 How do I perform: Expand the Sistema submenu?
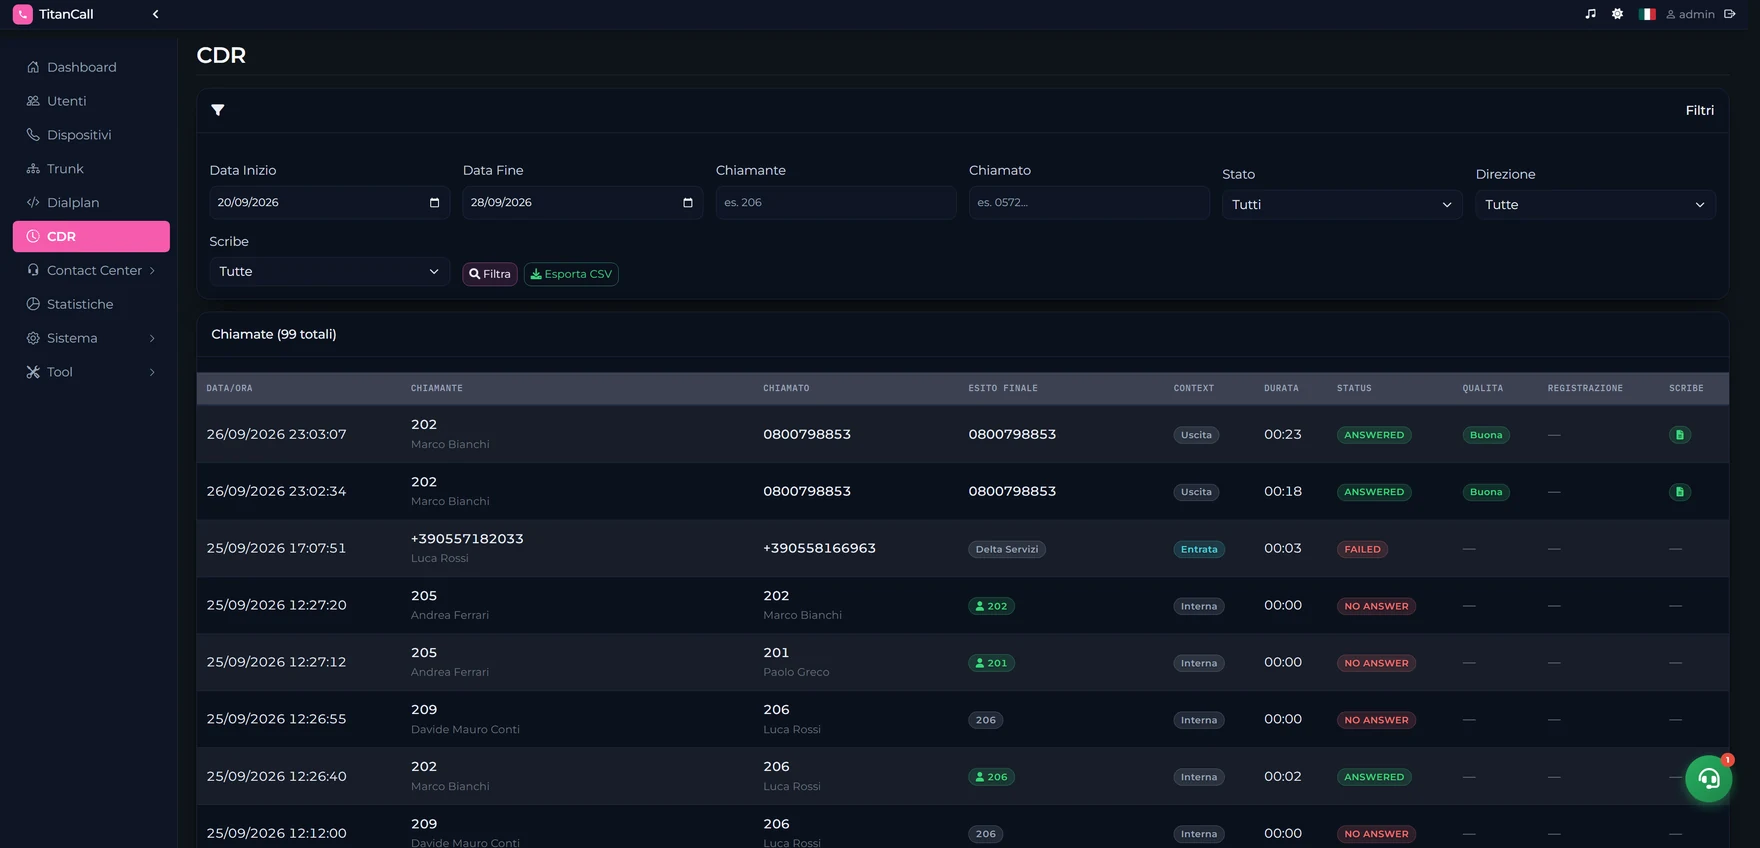pos(91,338)
